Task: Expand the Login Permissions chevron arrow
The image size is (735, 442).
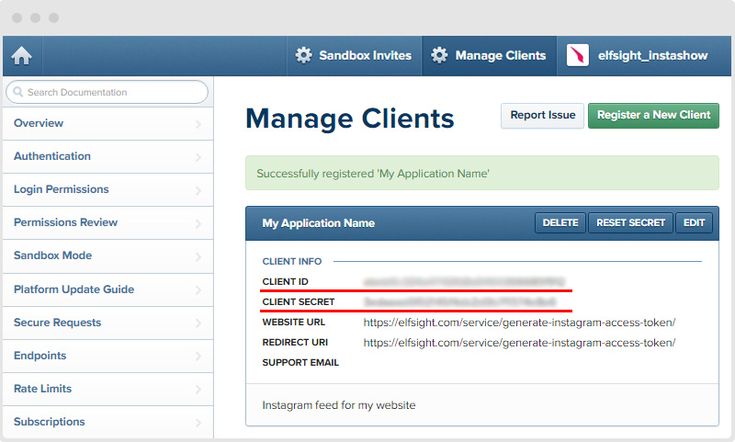Action: 198,190
